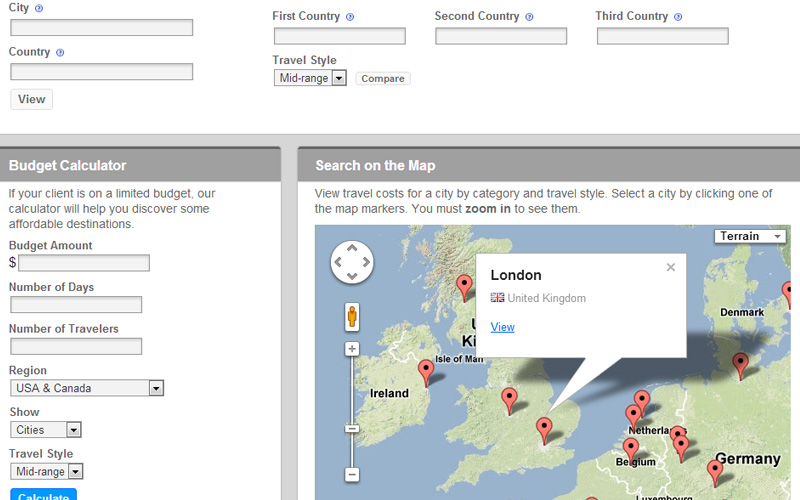
Task: Select the marker over Belgium
Action: click(631, 451)
